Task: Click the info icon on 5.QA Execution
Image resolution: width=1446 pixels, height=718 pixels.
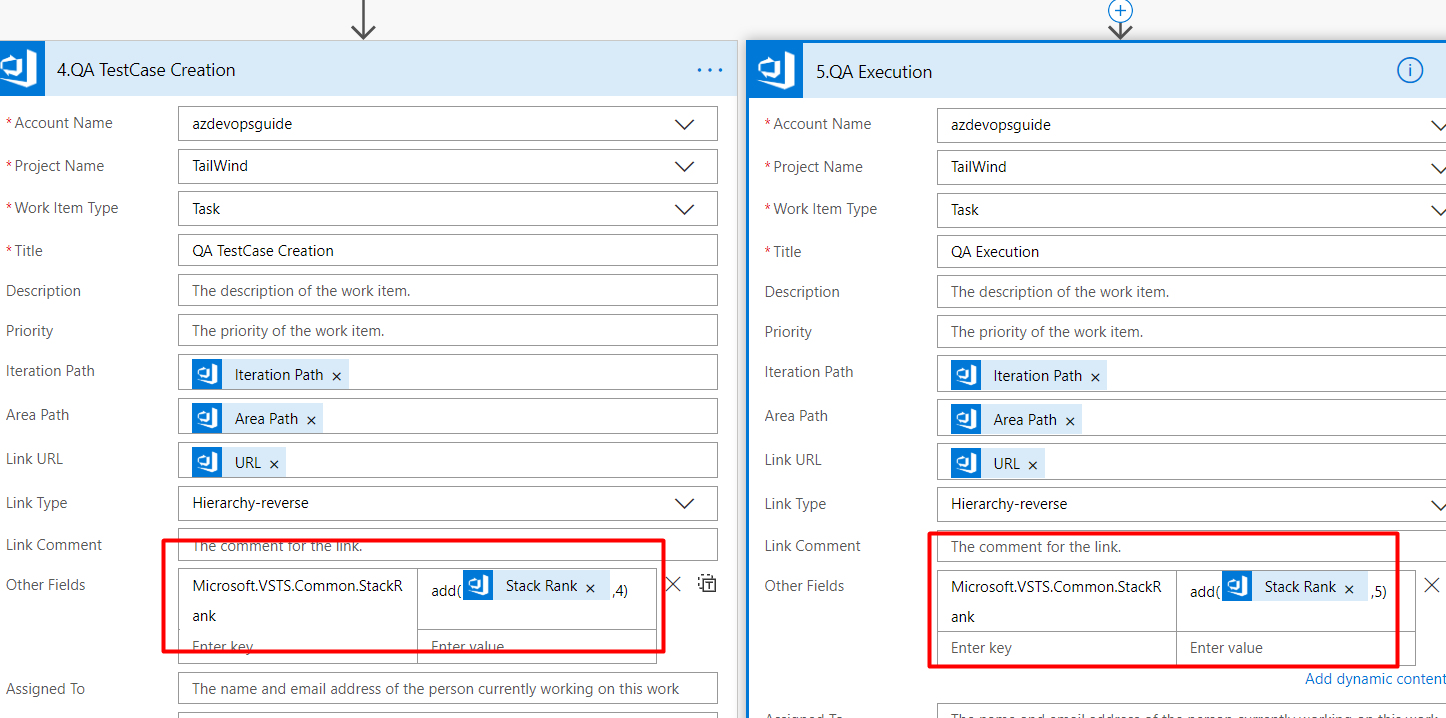Action: tap(1409, 71)
